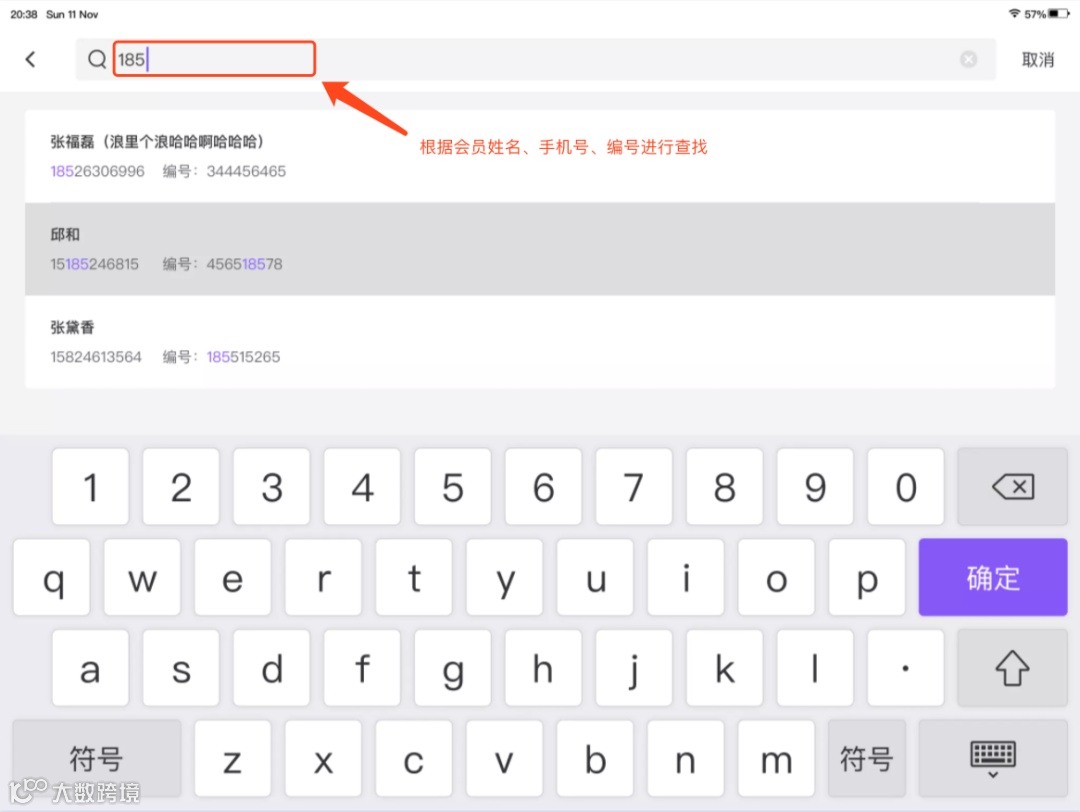Tap the letter x key

pyautogui.click(x=324, y=758)
